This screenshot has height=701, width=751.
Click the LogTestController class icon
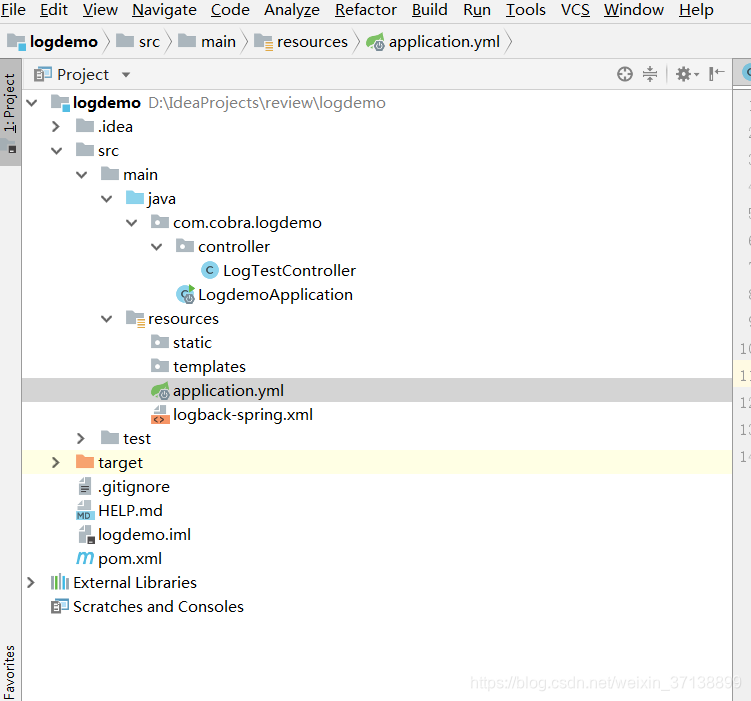[209, 271]
